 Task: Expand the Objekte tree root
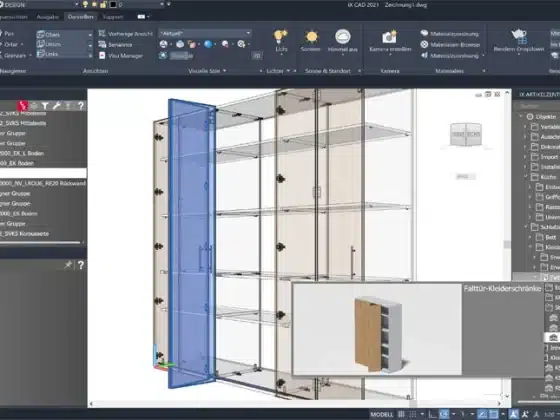coord(521,116)
